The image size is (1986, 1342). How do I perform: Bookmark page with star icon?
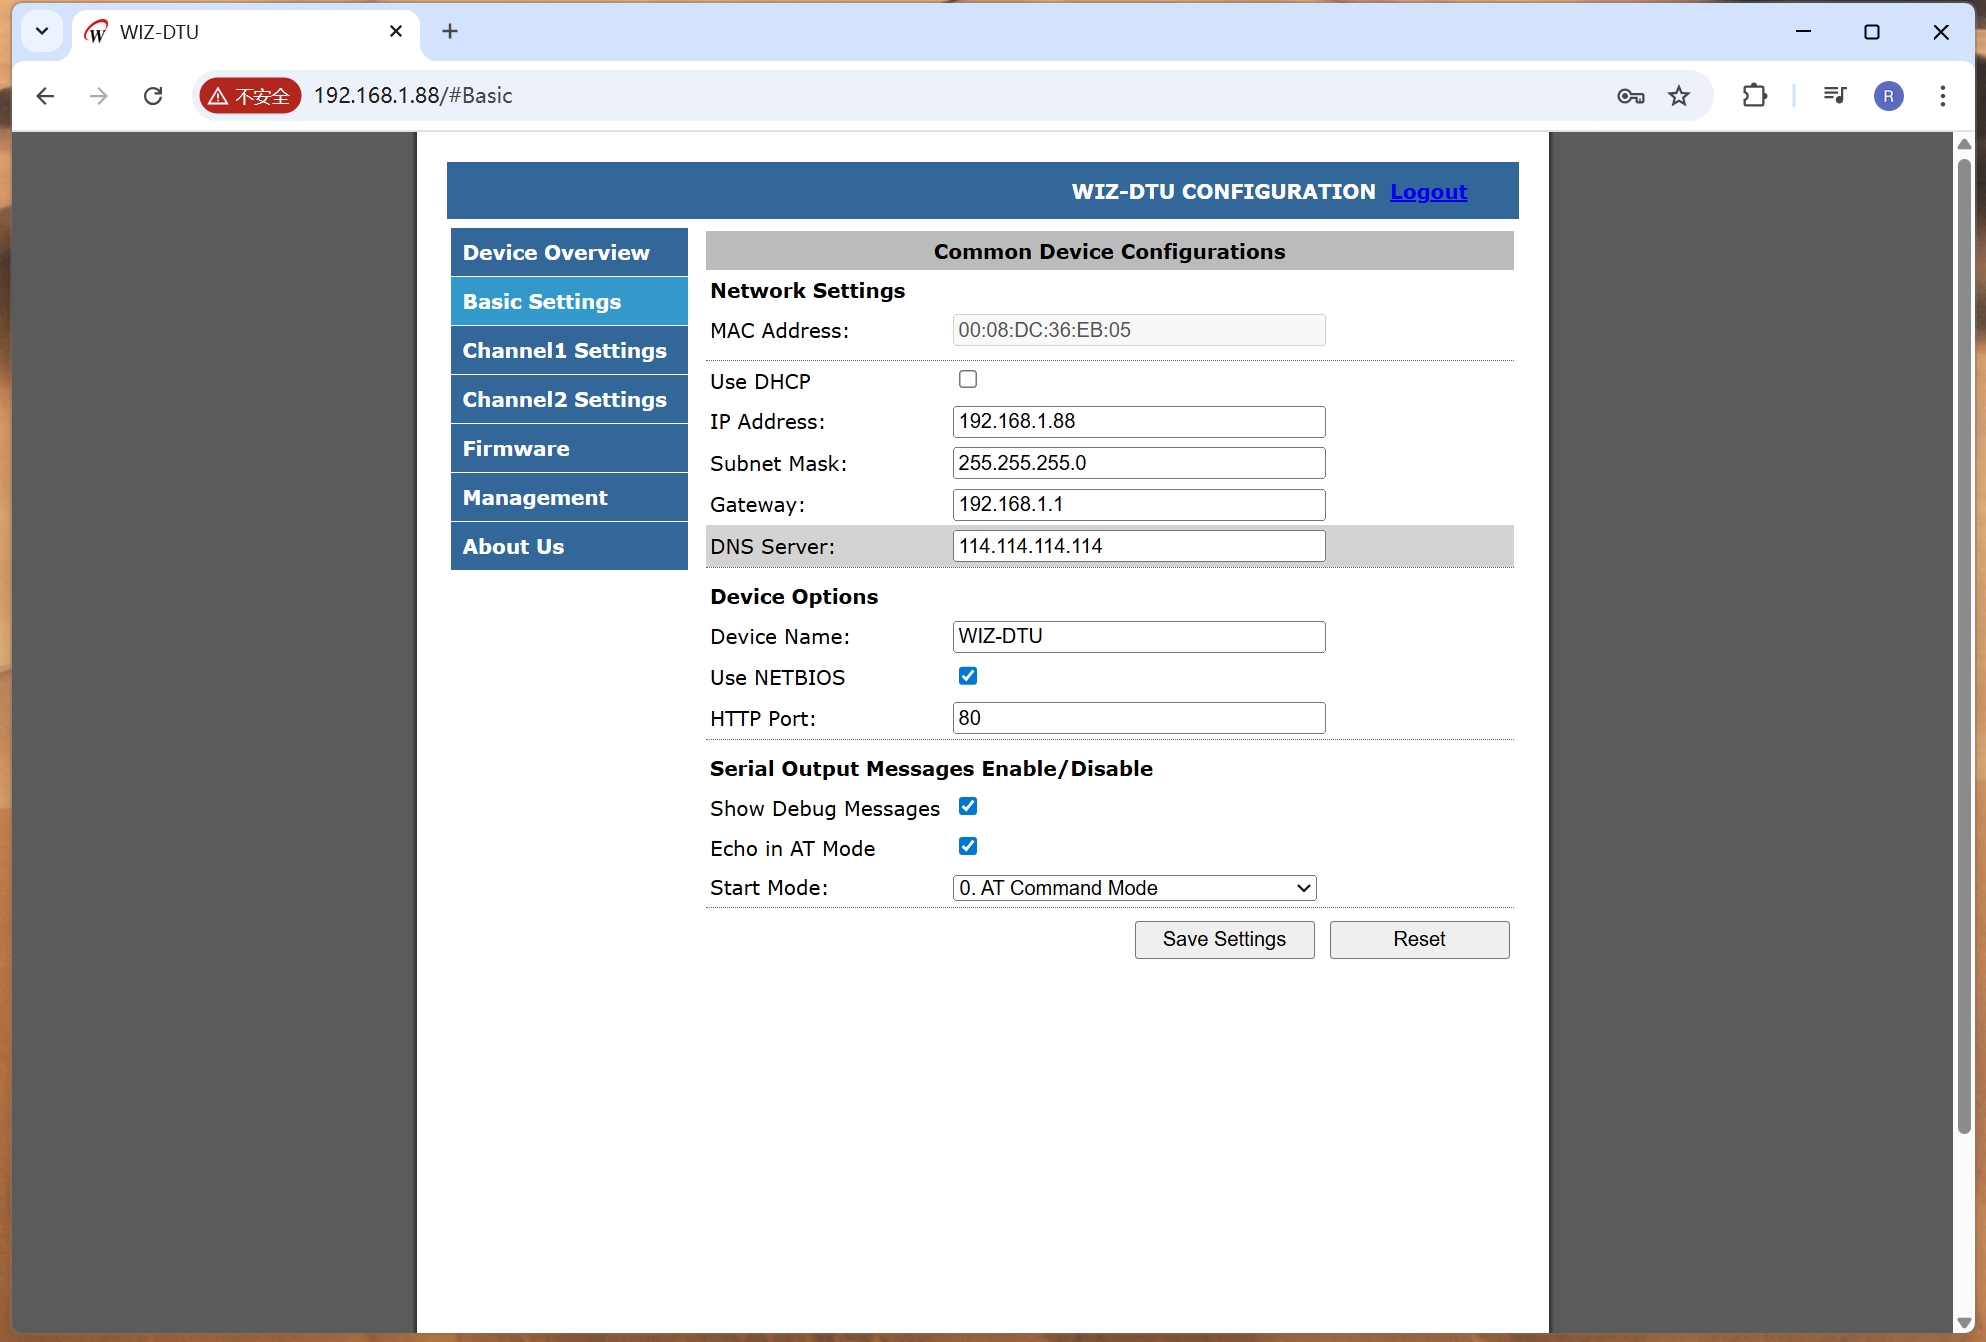coord(1679,96)
